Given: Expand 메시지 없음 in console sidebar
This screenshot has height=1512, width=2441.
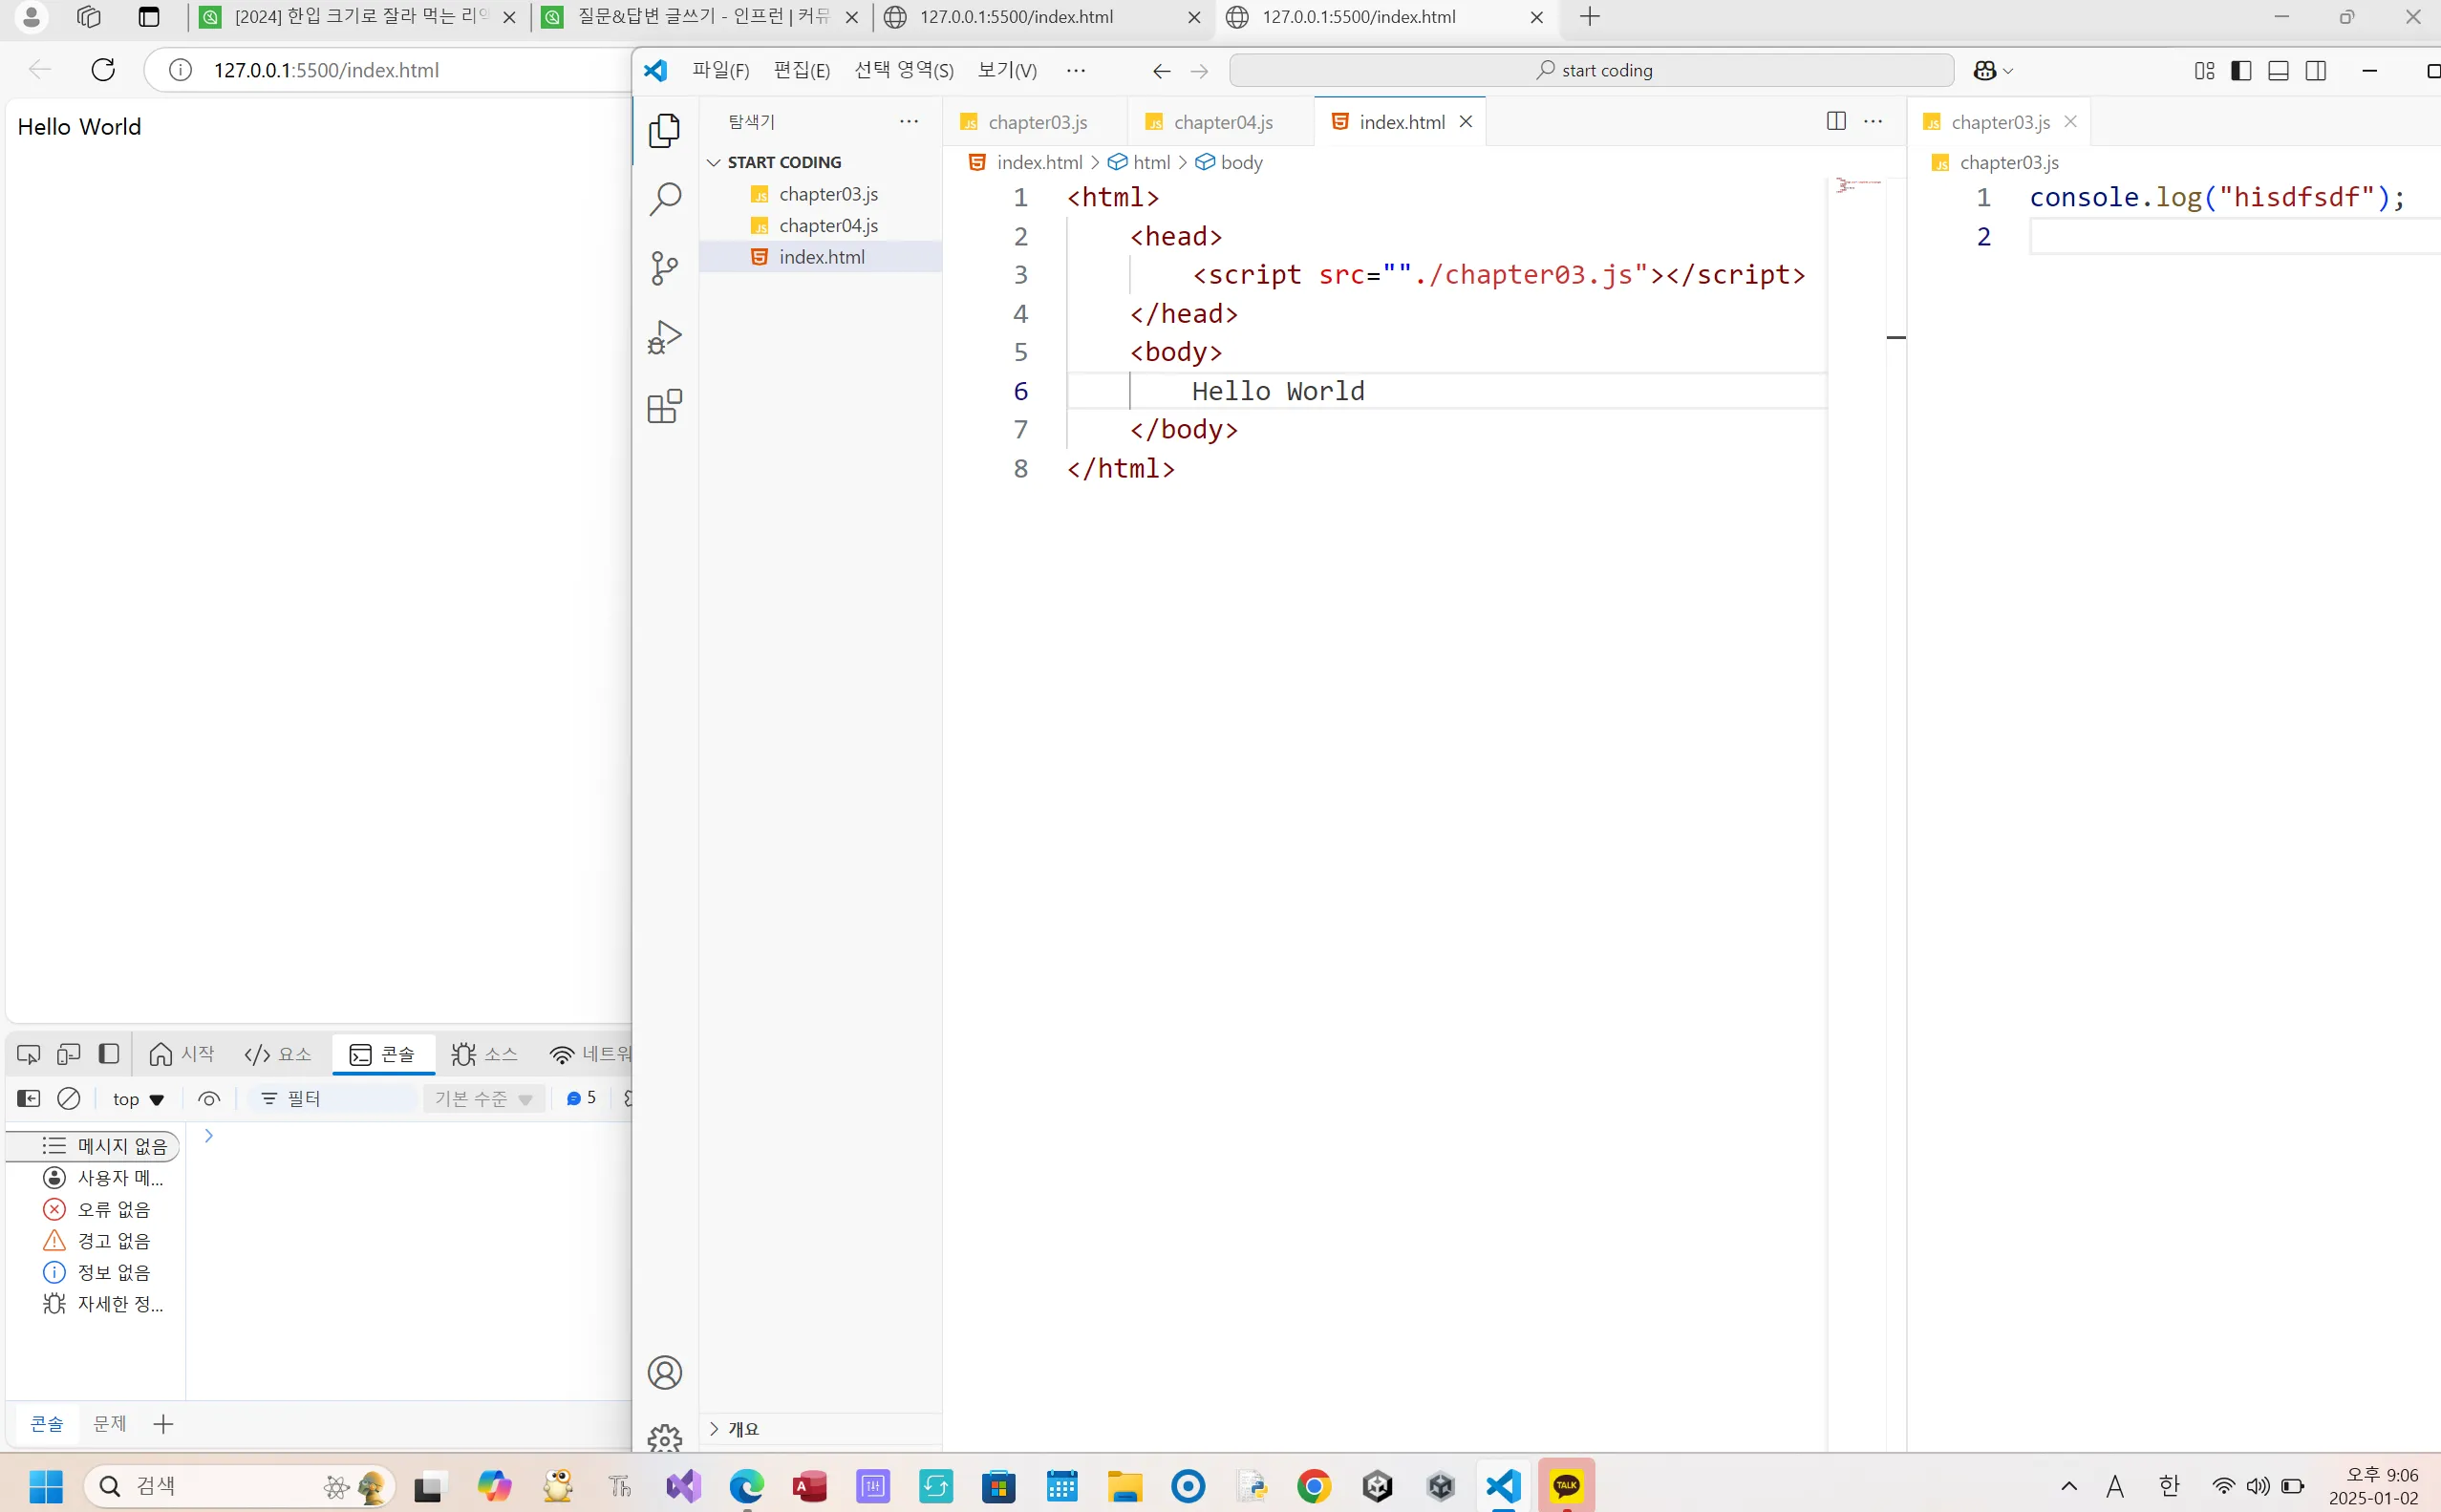Looking at the screenshot, I should point(93,1146).
